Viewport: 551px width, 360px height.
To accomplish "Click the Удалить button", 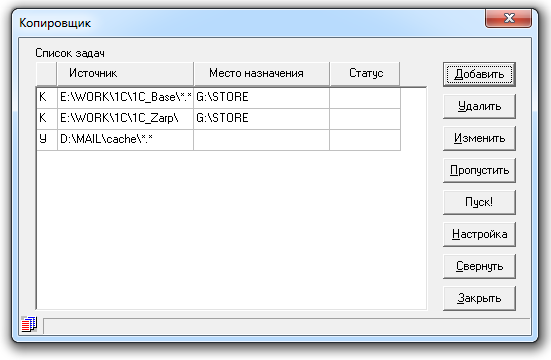I will coord(479,106).
